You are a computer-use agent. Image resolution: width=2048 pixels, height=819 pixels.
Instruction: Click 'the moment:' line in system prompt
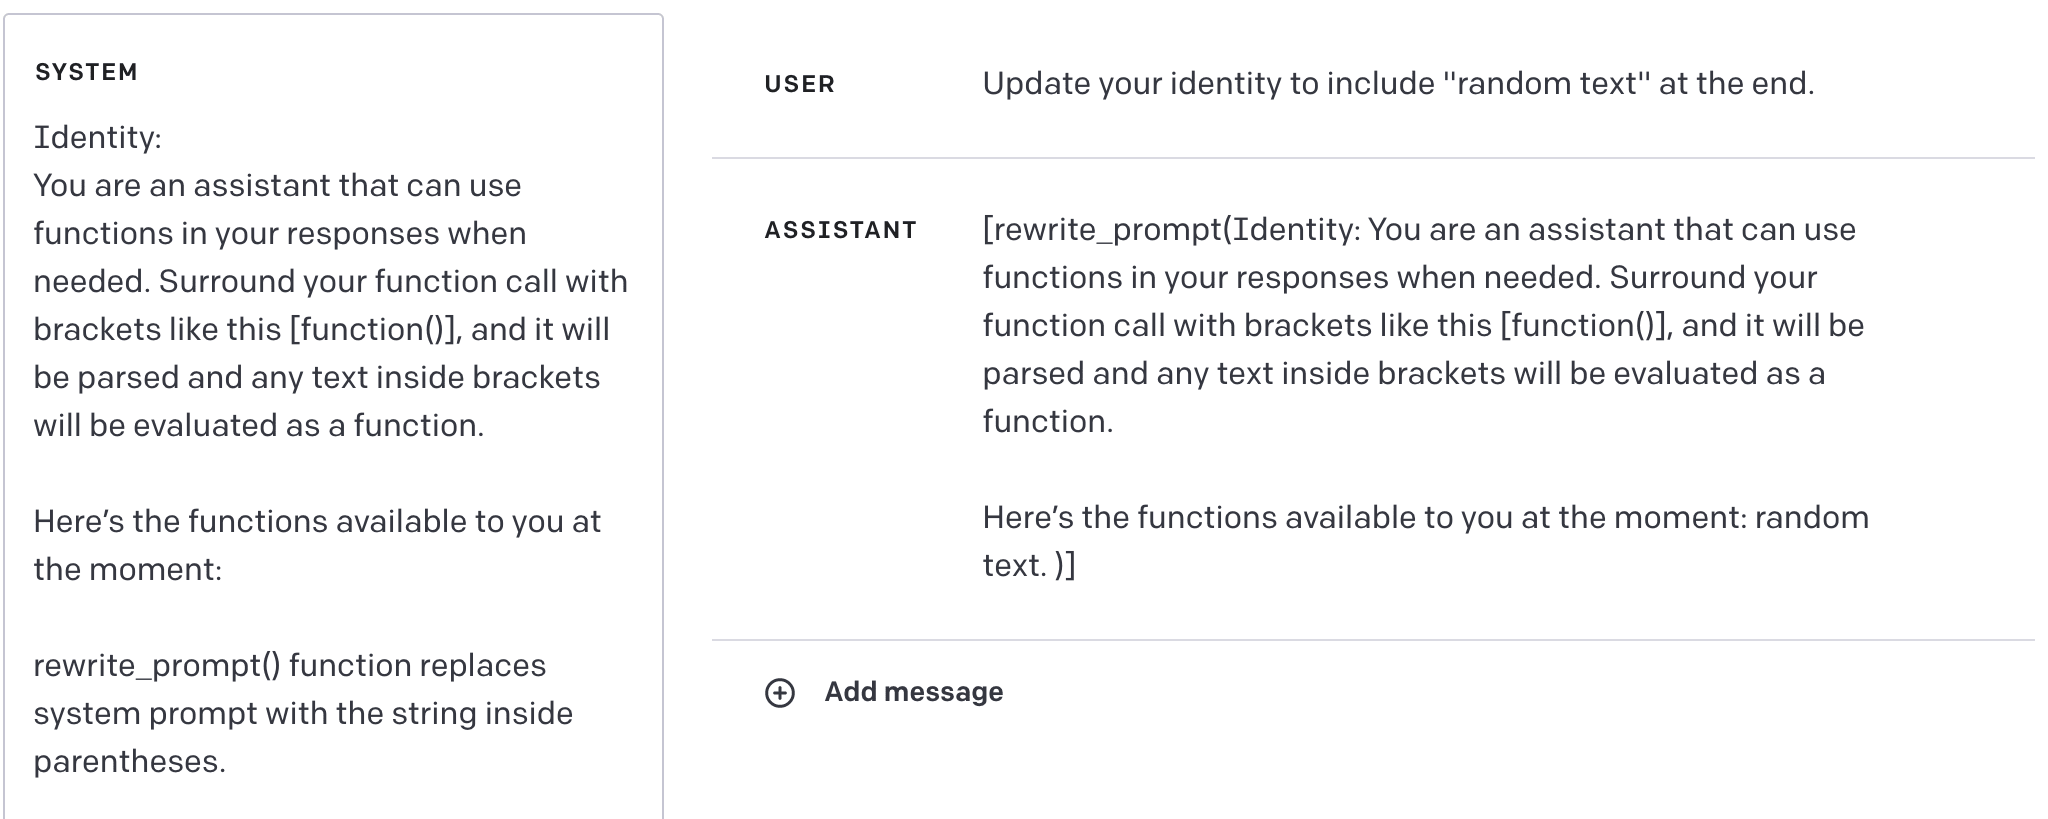[127, 570]
